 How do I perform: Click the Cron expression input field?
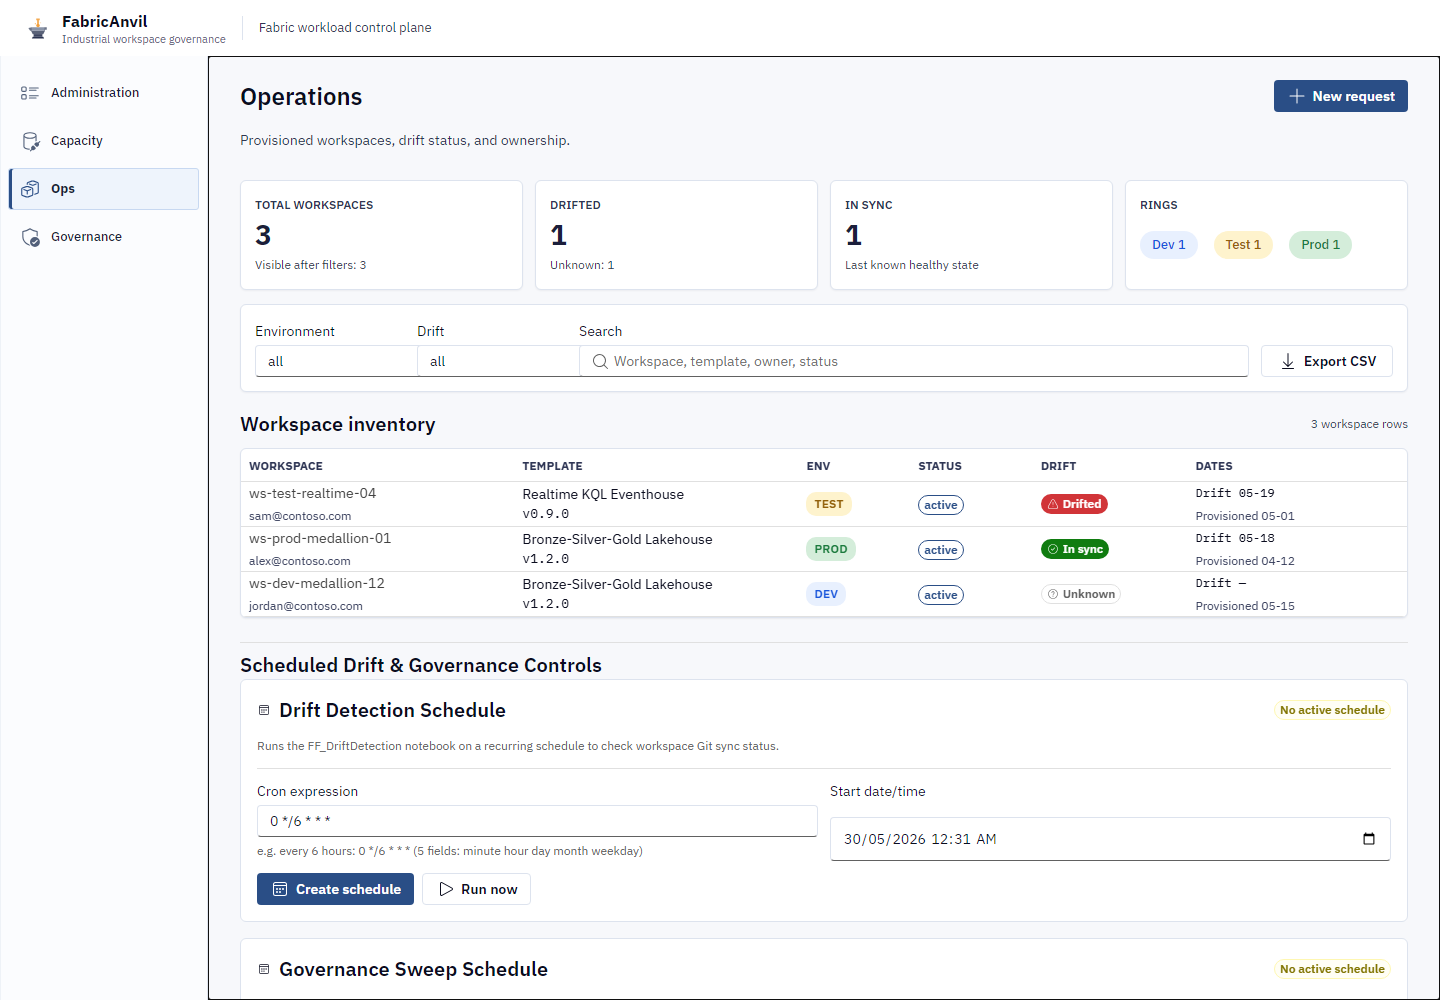(x=537, y=821)
